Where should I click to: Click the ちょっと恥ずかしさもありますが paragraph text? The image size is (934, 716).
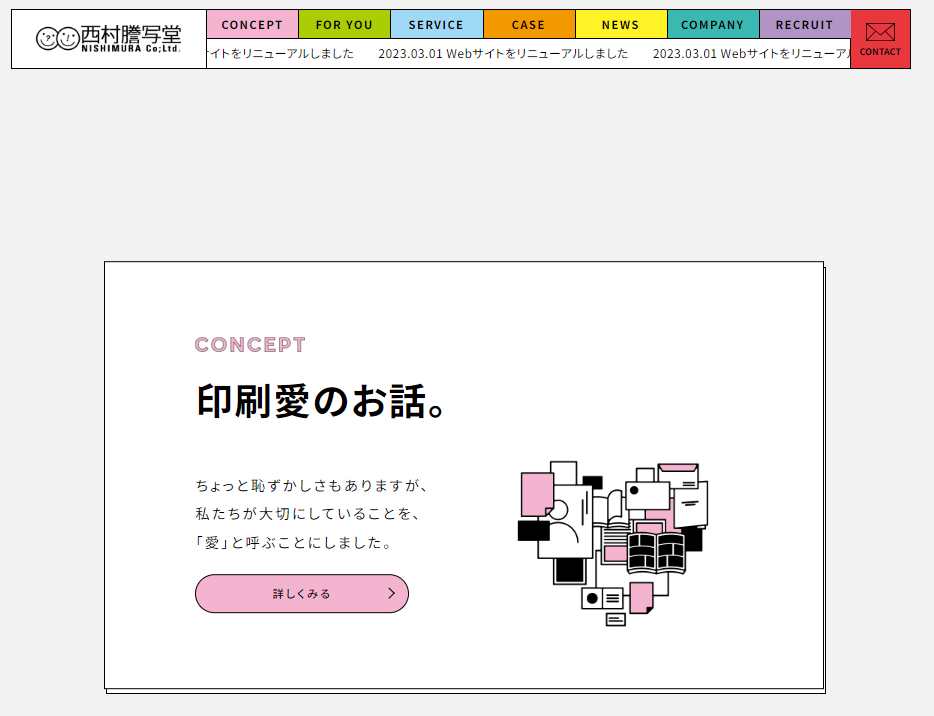coord(312,486)
